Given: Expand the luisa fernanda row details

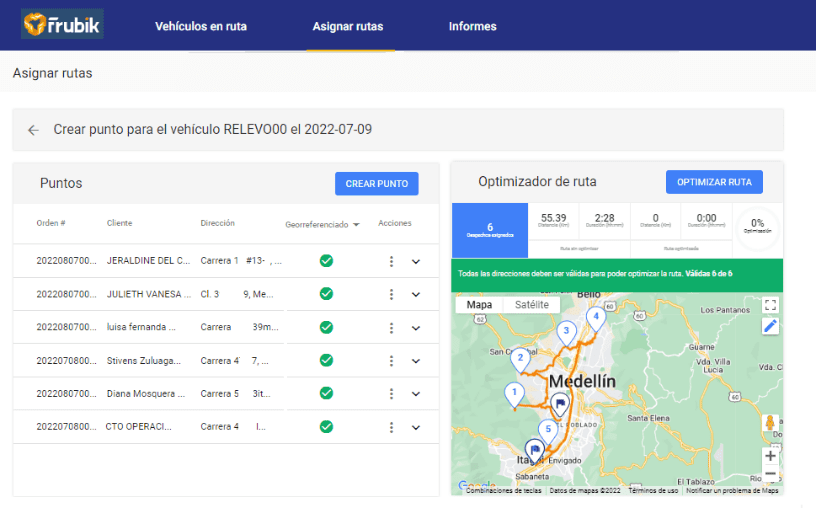Looking at the screenshot, I should [416, 328].
